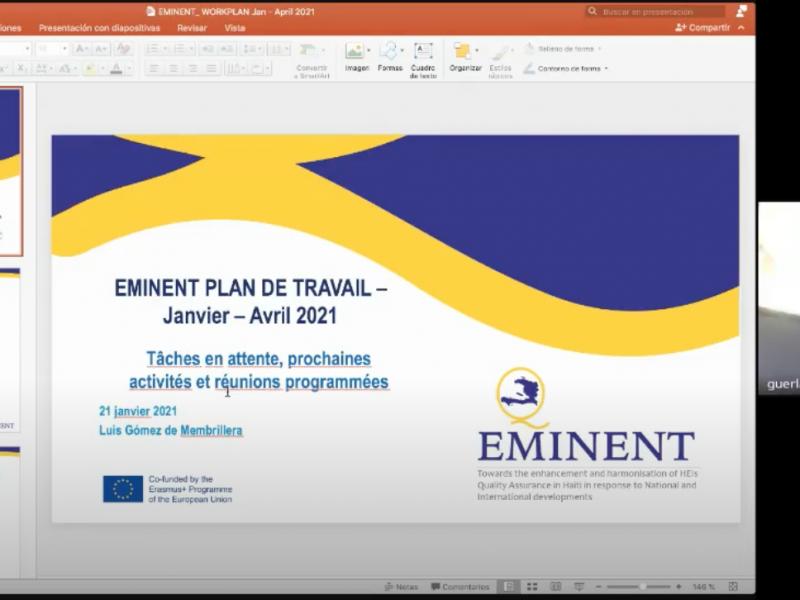Fit slide to current window
This screenshot has width=800, height=600.
point(733,587)
